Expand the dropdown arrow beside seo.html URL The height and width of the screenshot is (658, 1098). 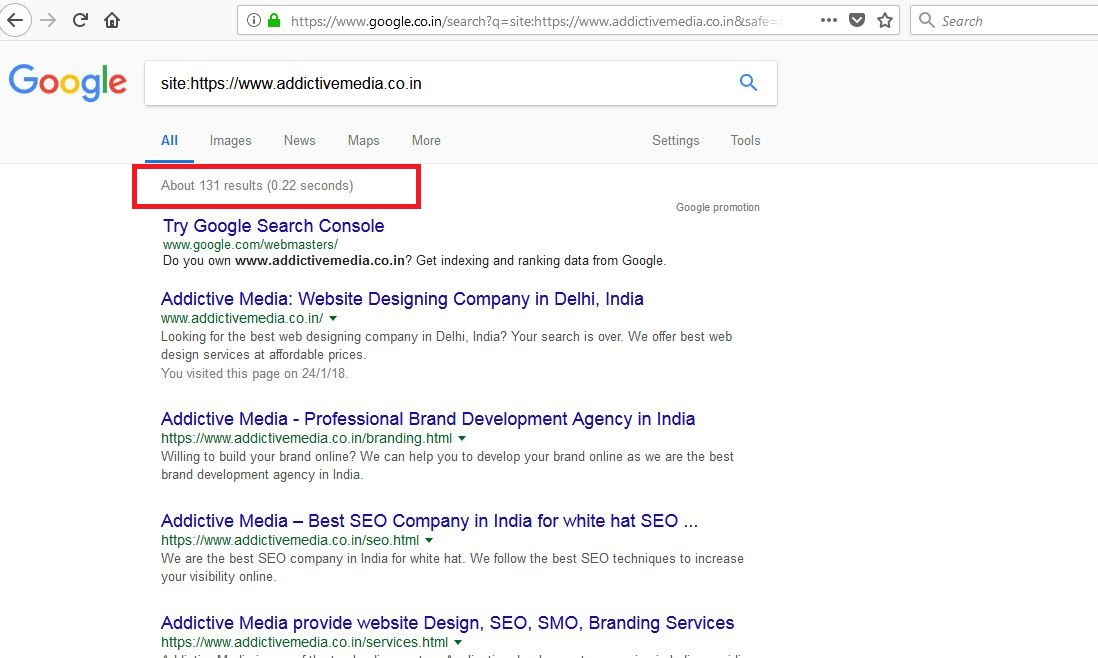coord(429,540)
